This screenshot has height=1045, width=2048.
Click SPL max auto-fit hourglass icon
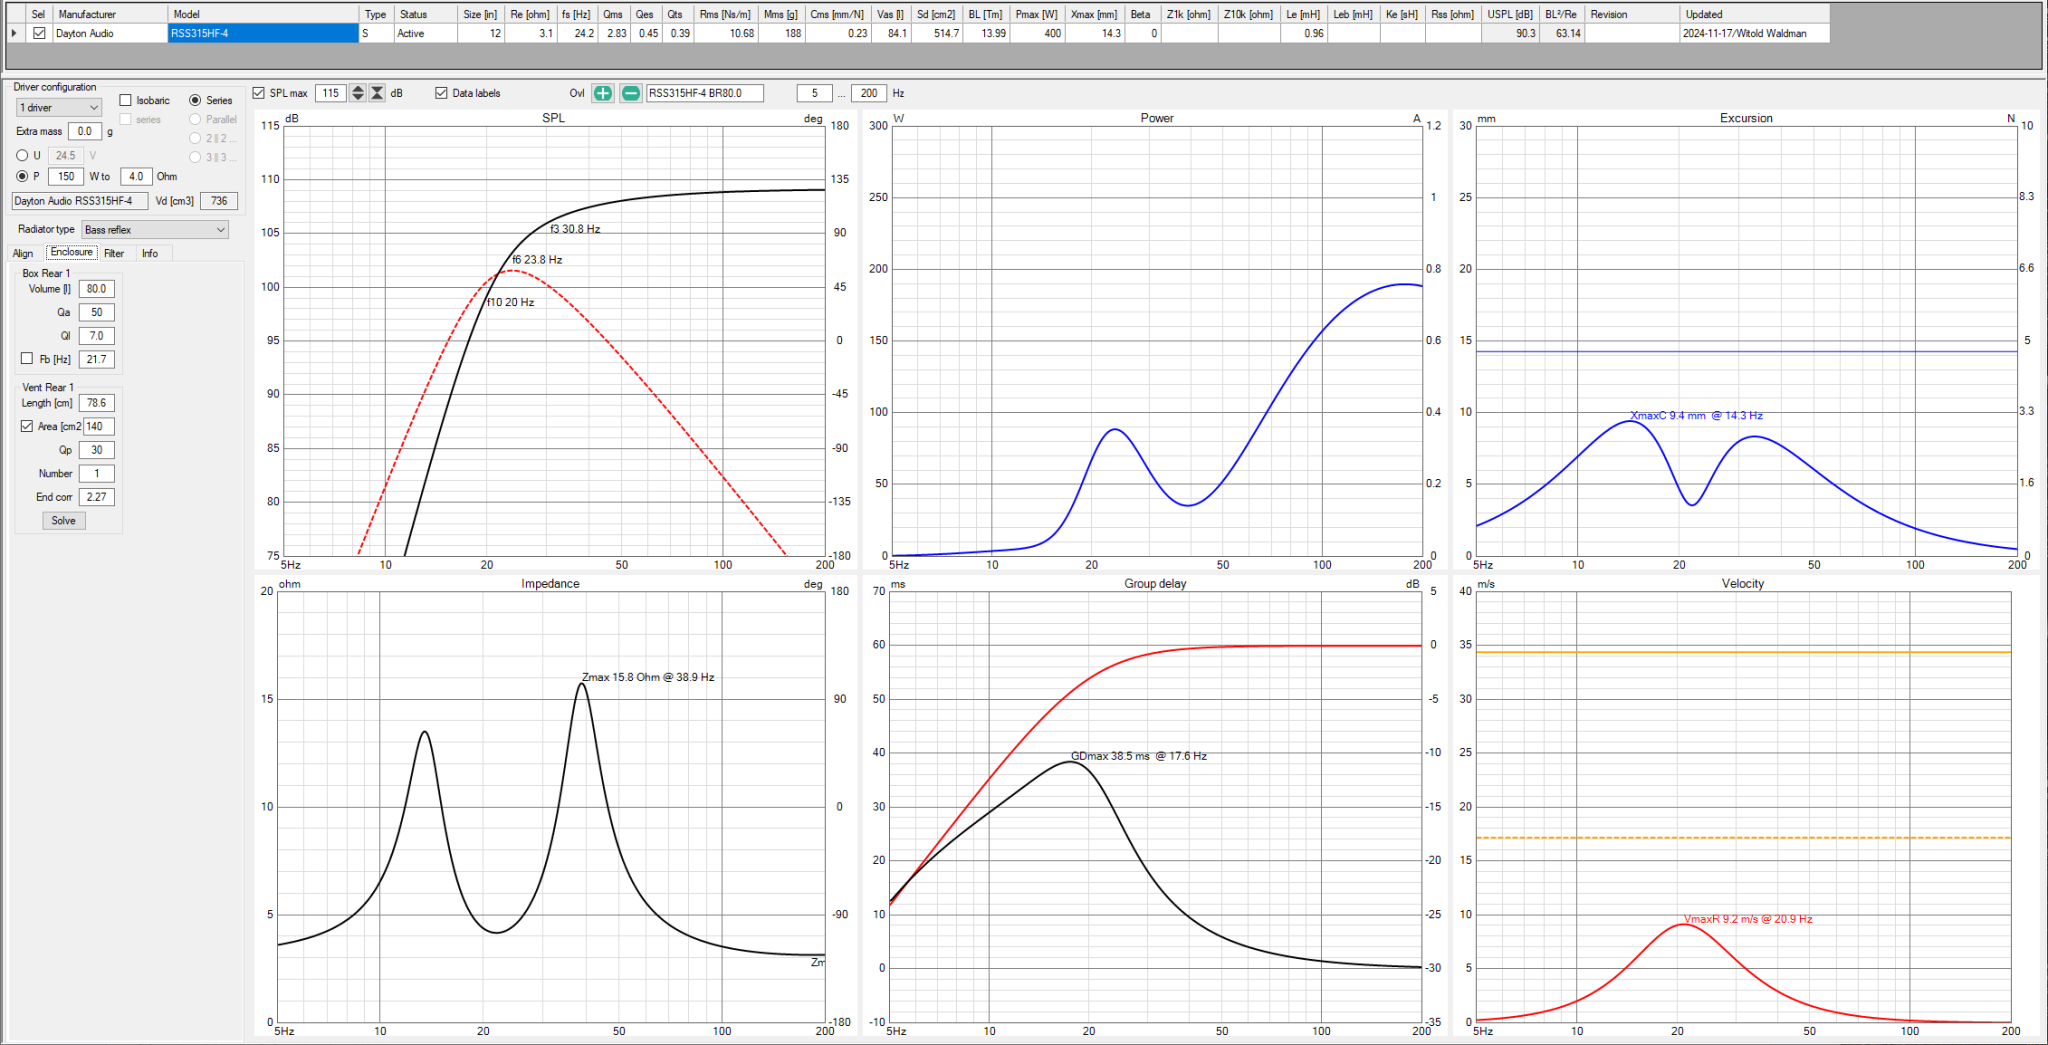[x=377, y=93]
